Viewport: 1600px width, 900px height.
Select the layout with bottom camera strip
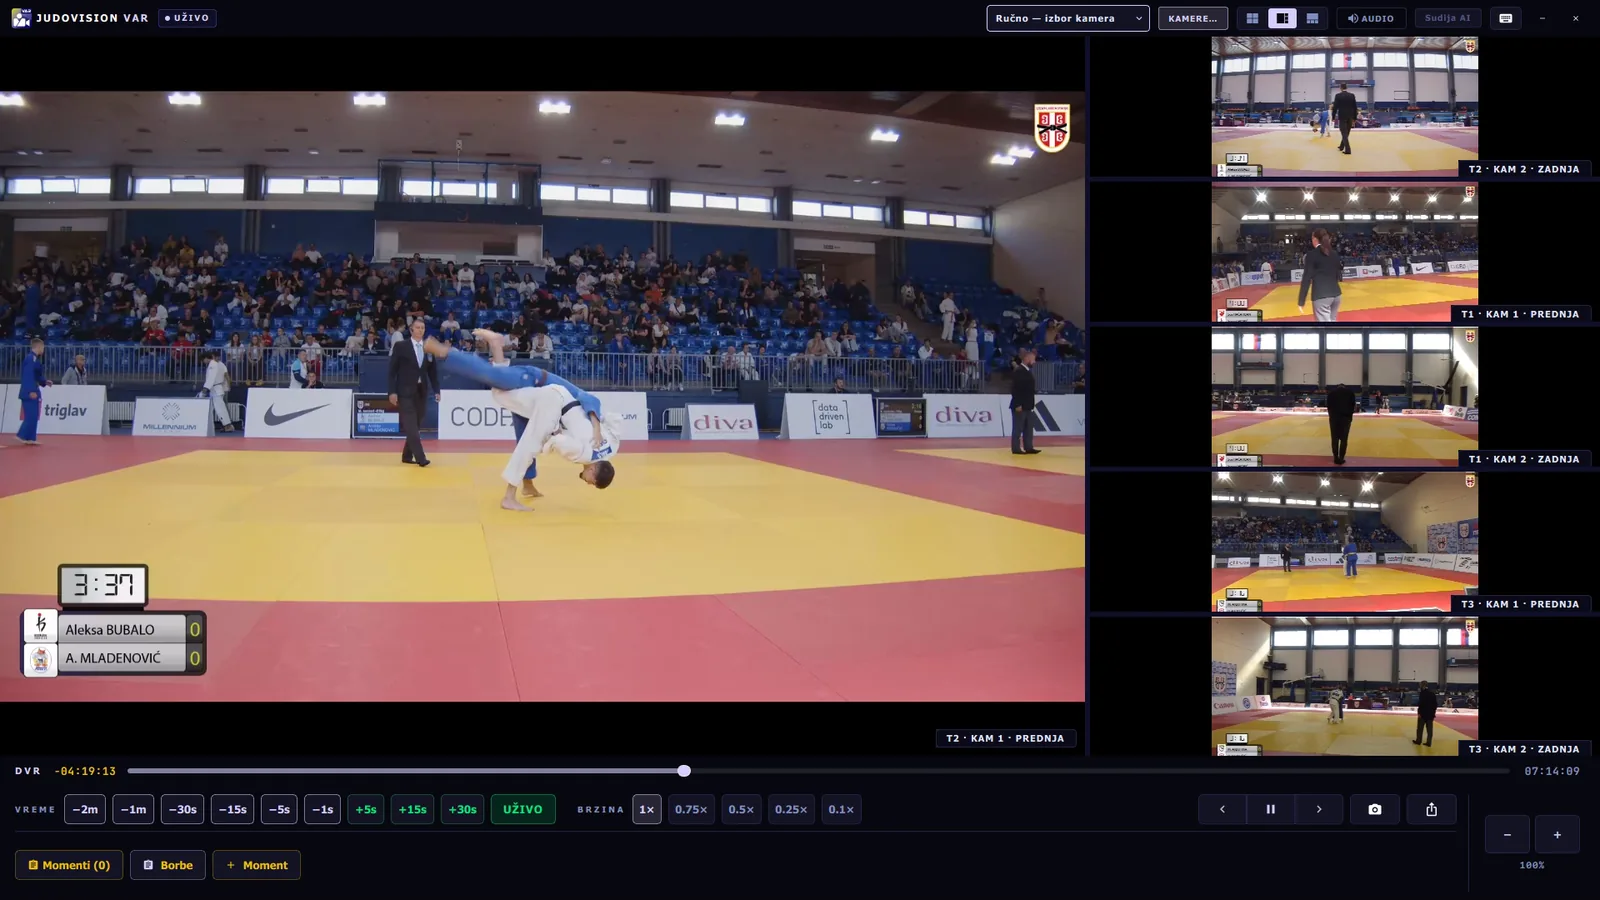tap(1312, 18)
